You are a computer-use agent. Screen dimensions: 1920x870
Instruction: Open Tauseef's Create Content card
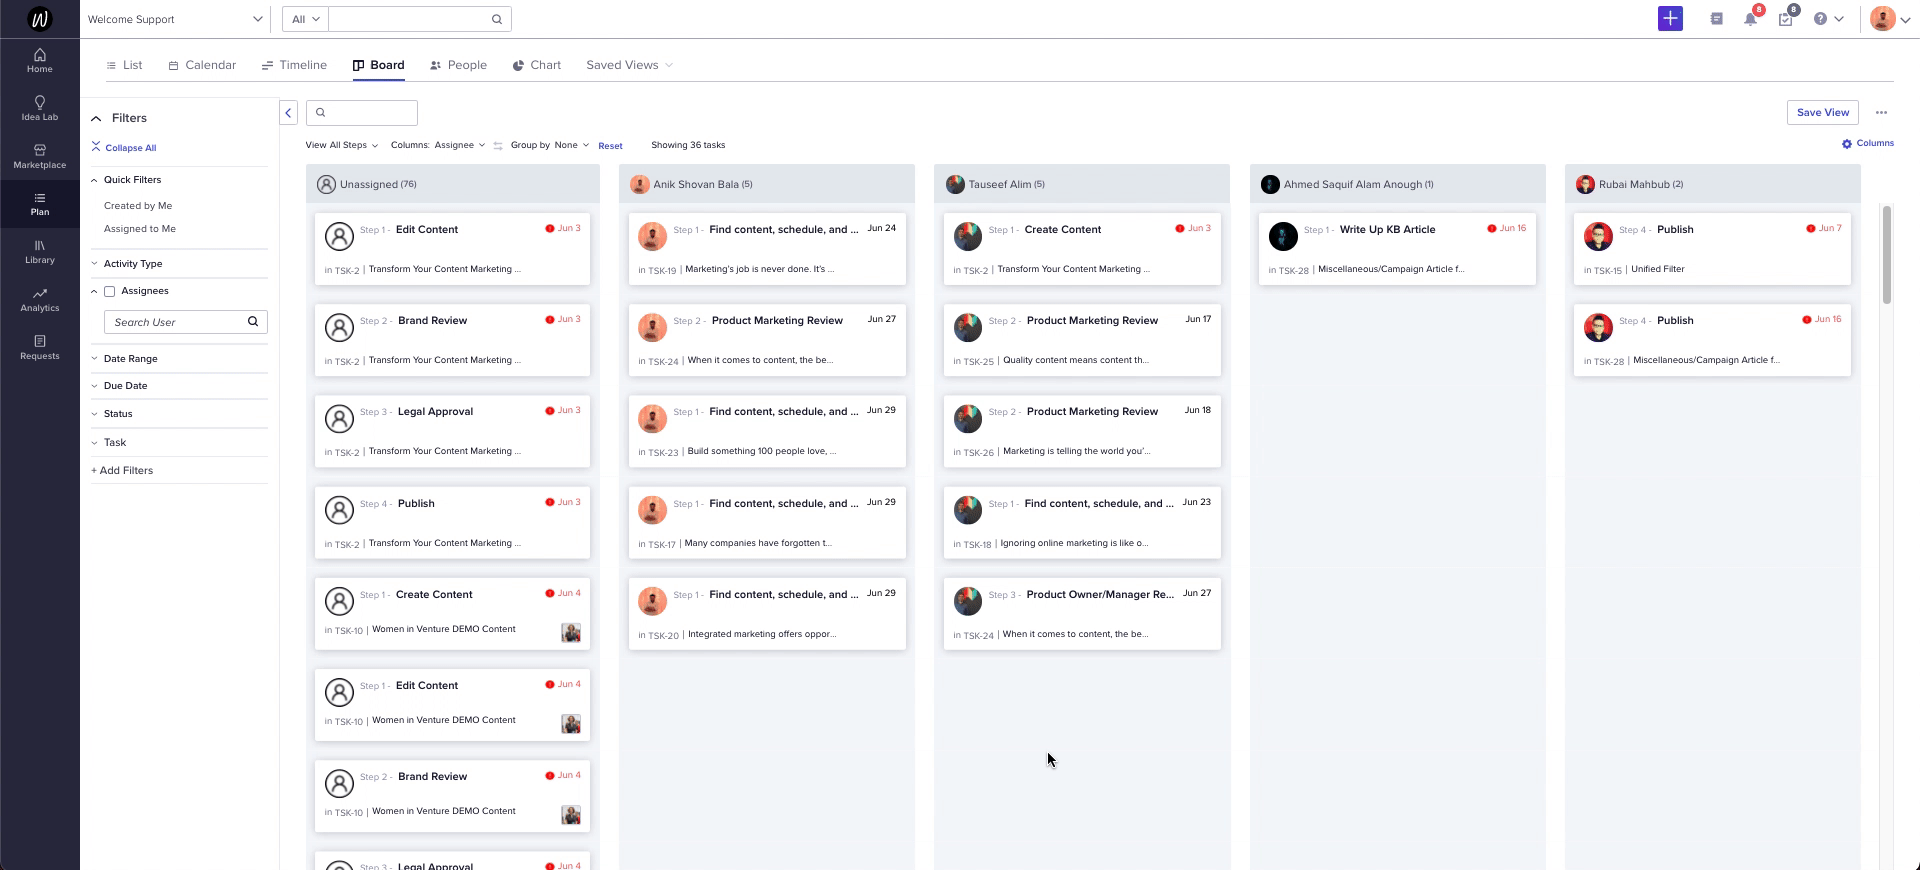pyautogui.click(x=1082, y=249)
